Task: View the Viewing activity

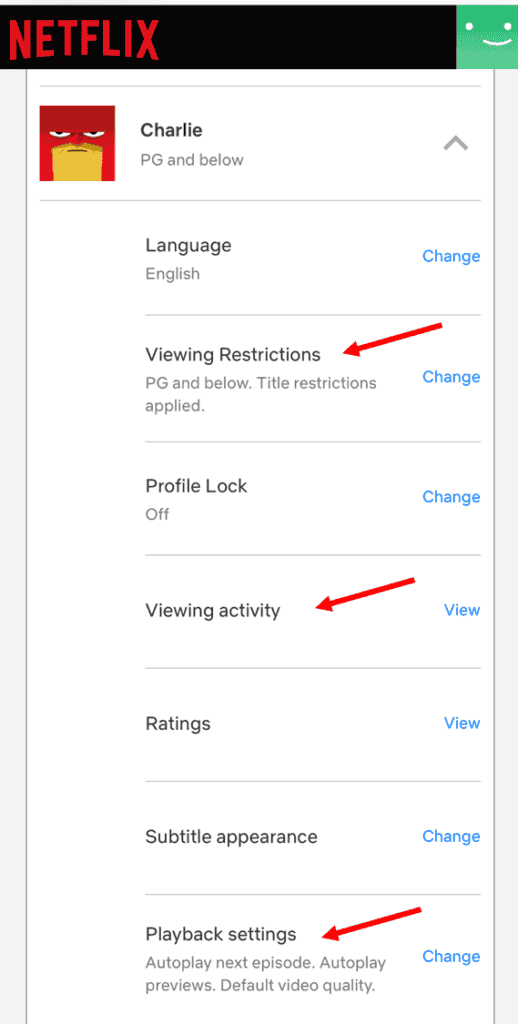Action: pyautogui.click(x=462, y=610)
